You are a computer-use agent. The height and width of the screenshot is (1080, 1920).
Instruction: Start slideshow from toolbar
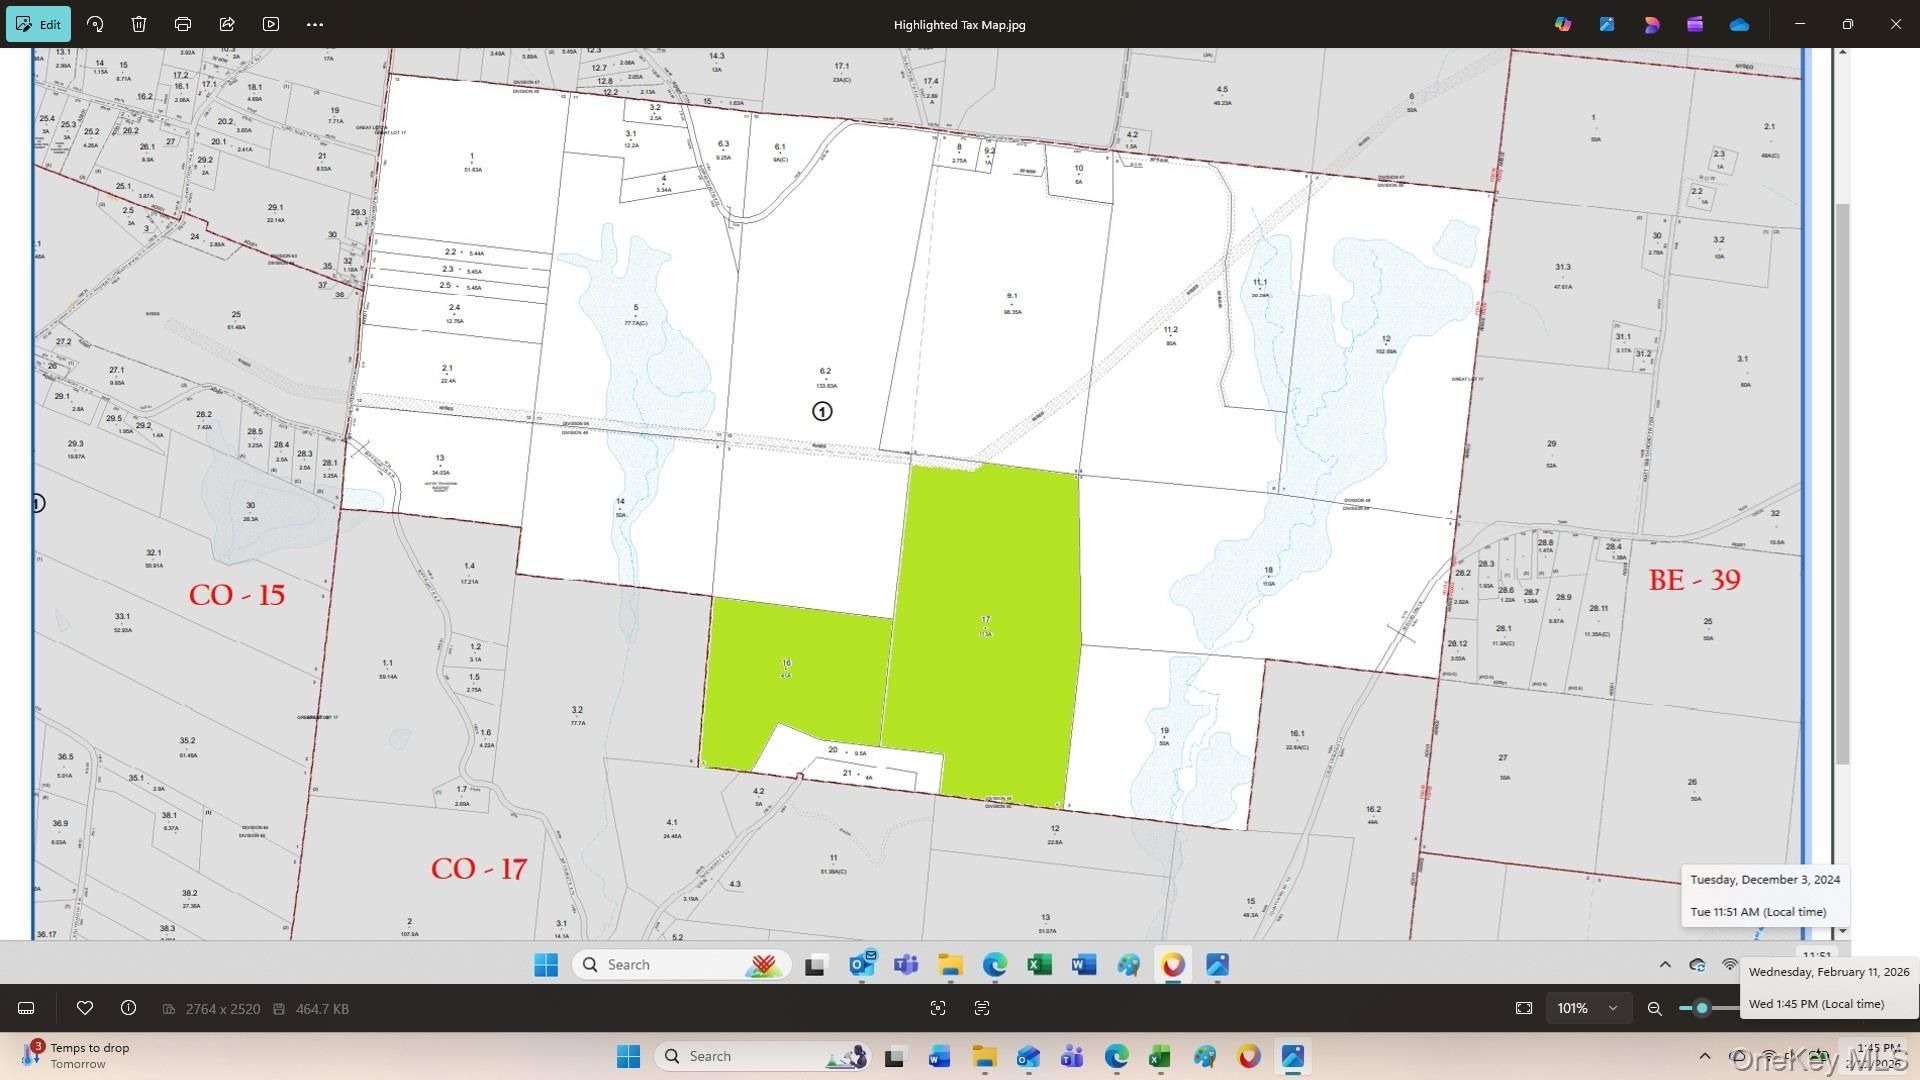pyautogui.click(x=271, y=24)
